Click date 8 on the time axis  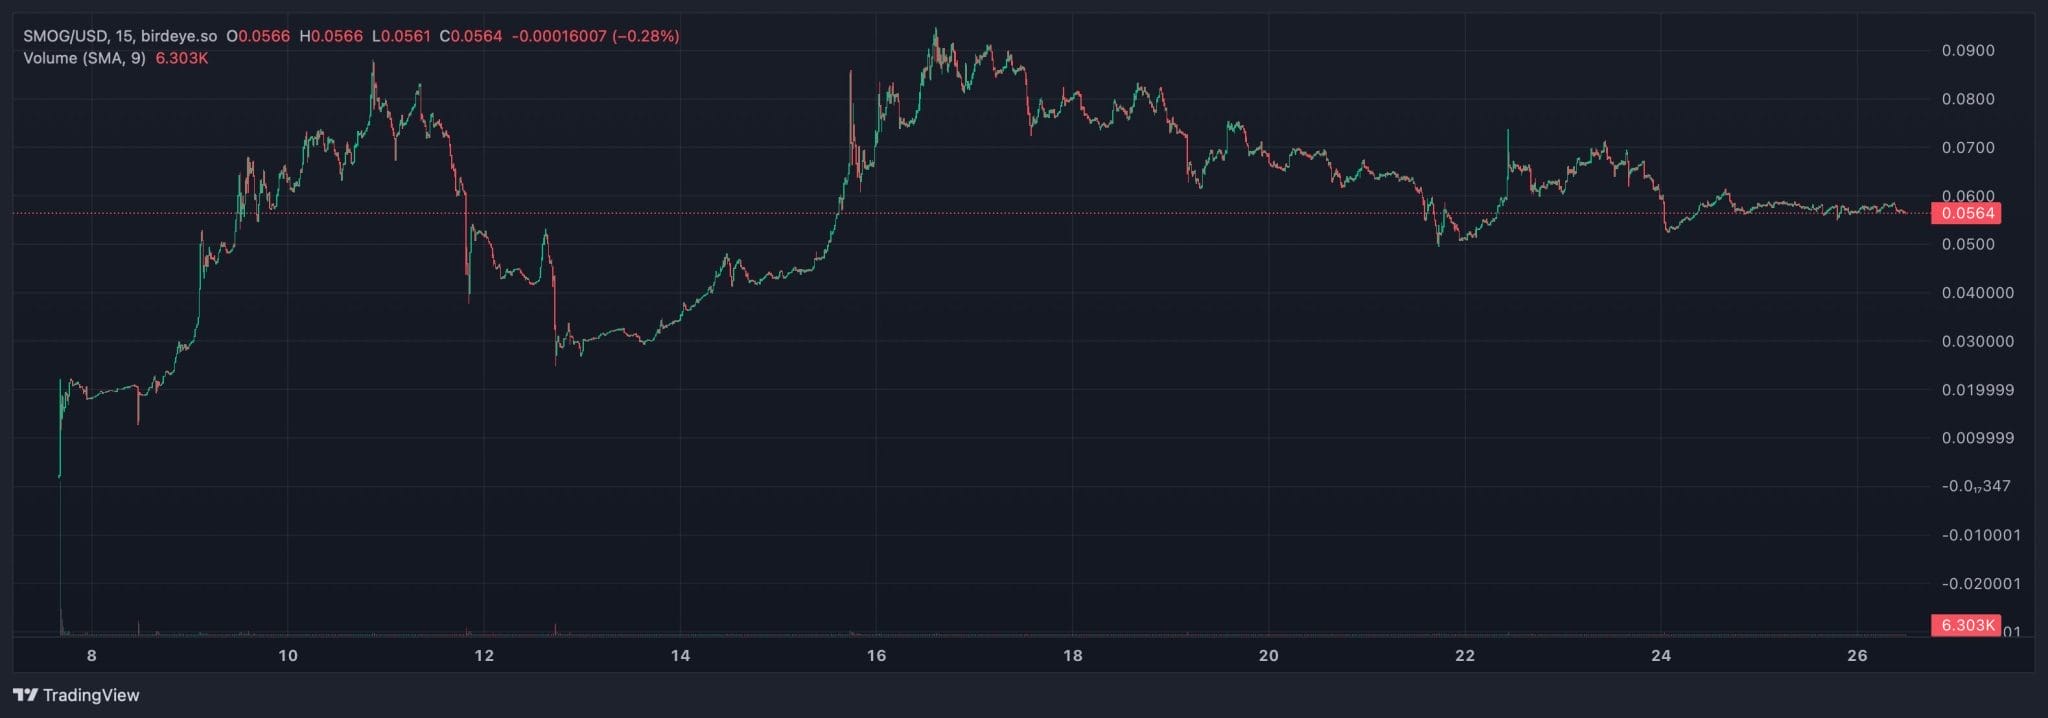(x=92, y=656)
